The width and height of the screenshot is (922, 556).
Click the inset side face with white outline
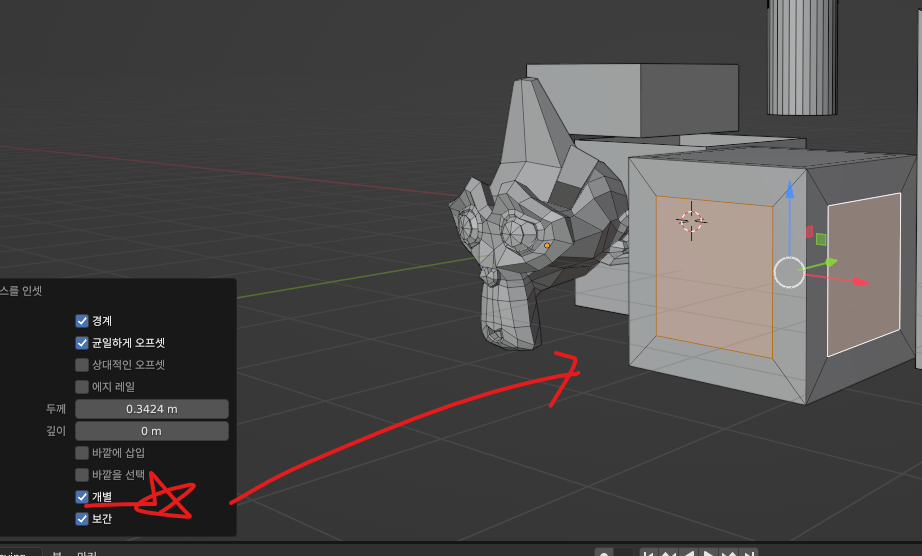tap(864, 274)
